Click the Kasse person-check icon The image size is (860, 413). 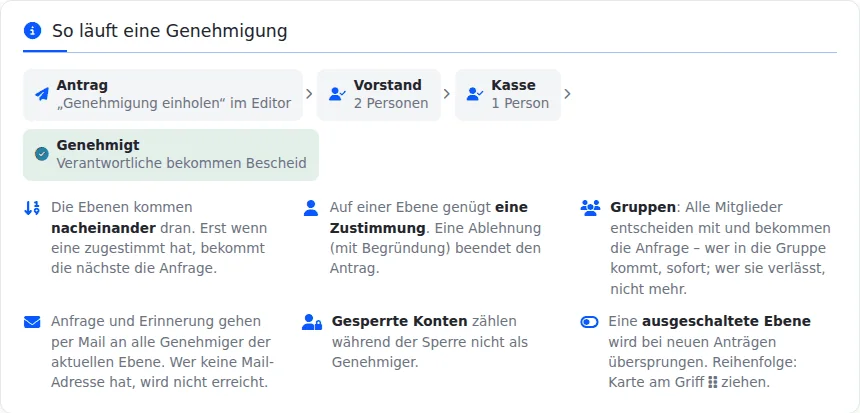(x=474, y=94)
